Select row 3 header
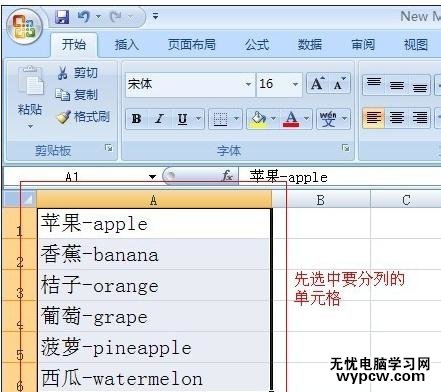 click(19, 285)
